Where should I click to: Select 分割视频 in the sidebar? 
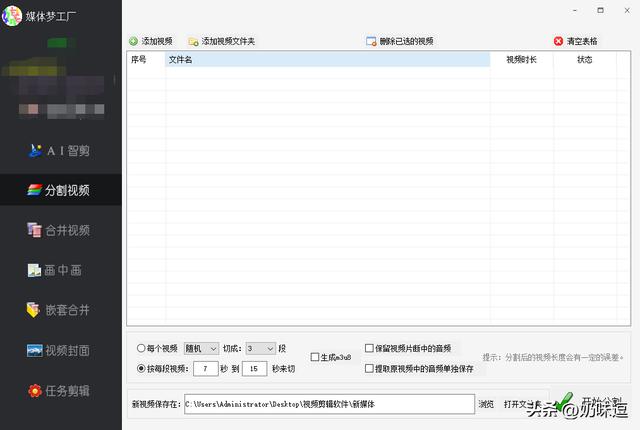60,190
